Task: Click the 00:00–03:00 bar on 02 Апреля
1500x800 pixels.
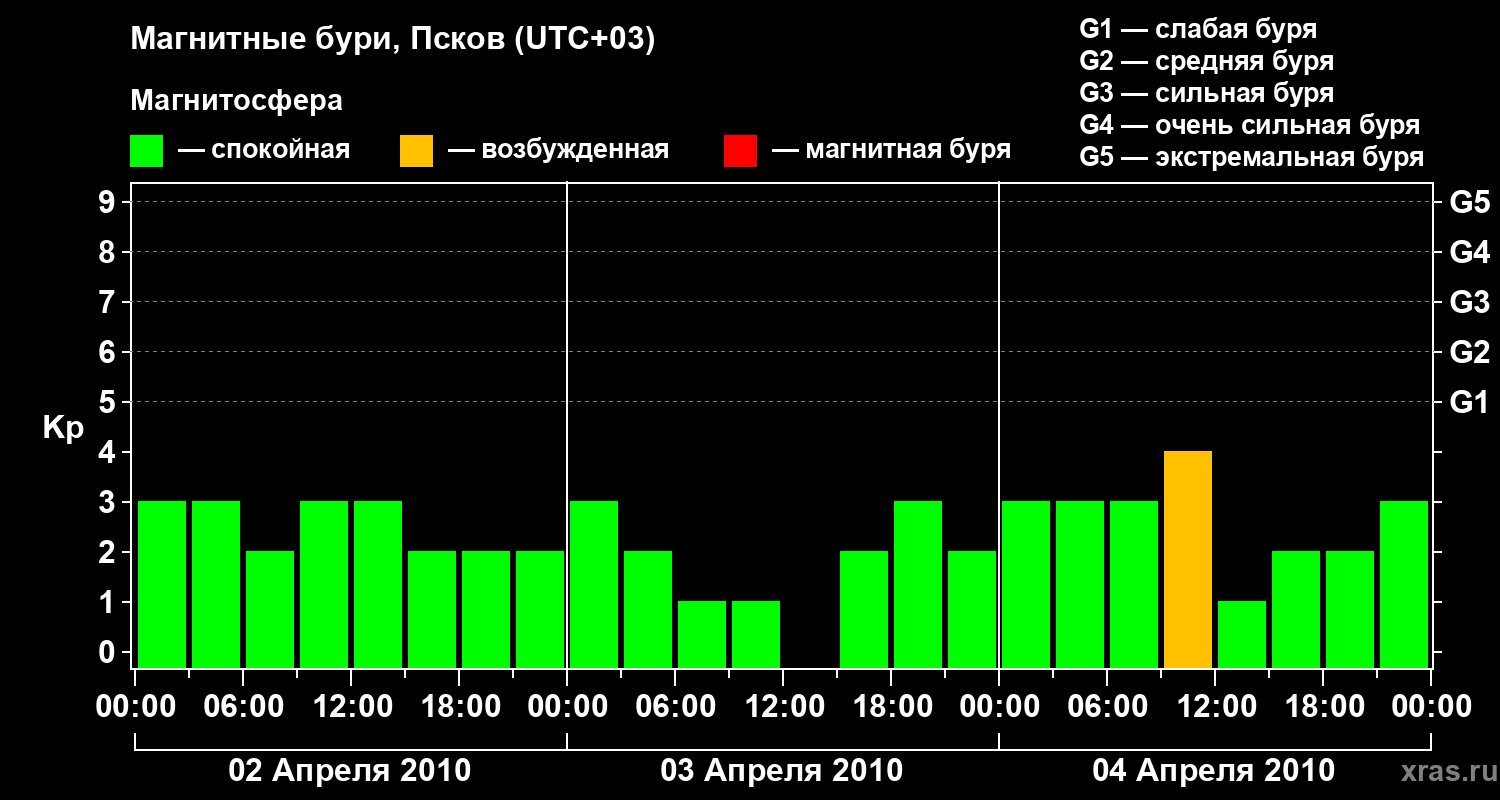Action: 162,585
